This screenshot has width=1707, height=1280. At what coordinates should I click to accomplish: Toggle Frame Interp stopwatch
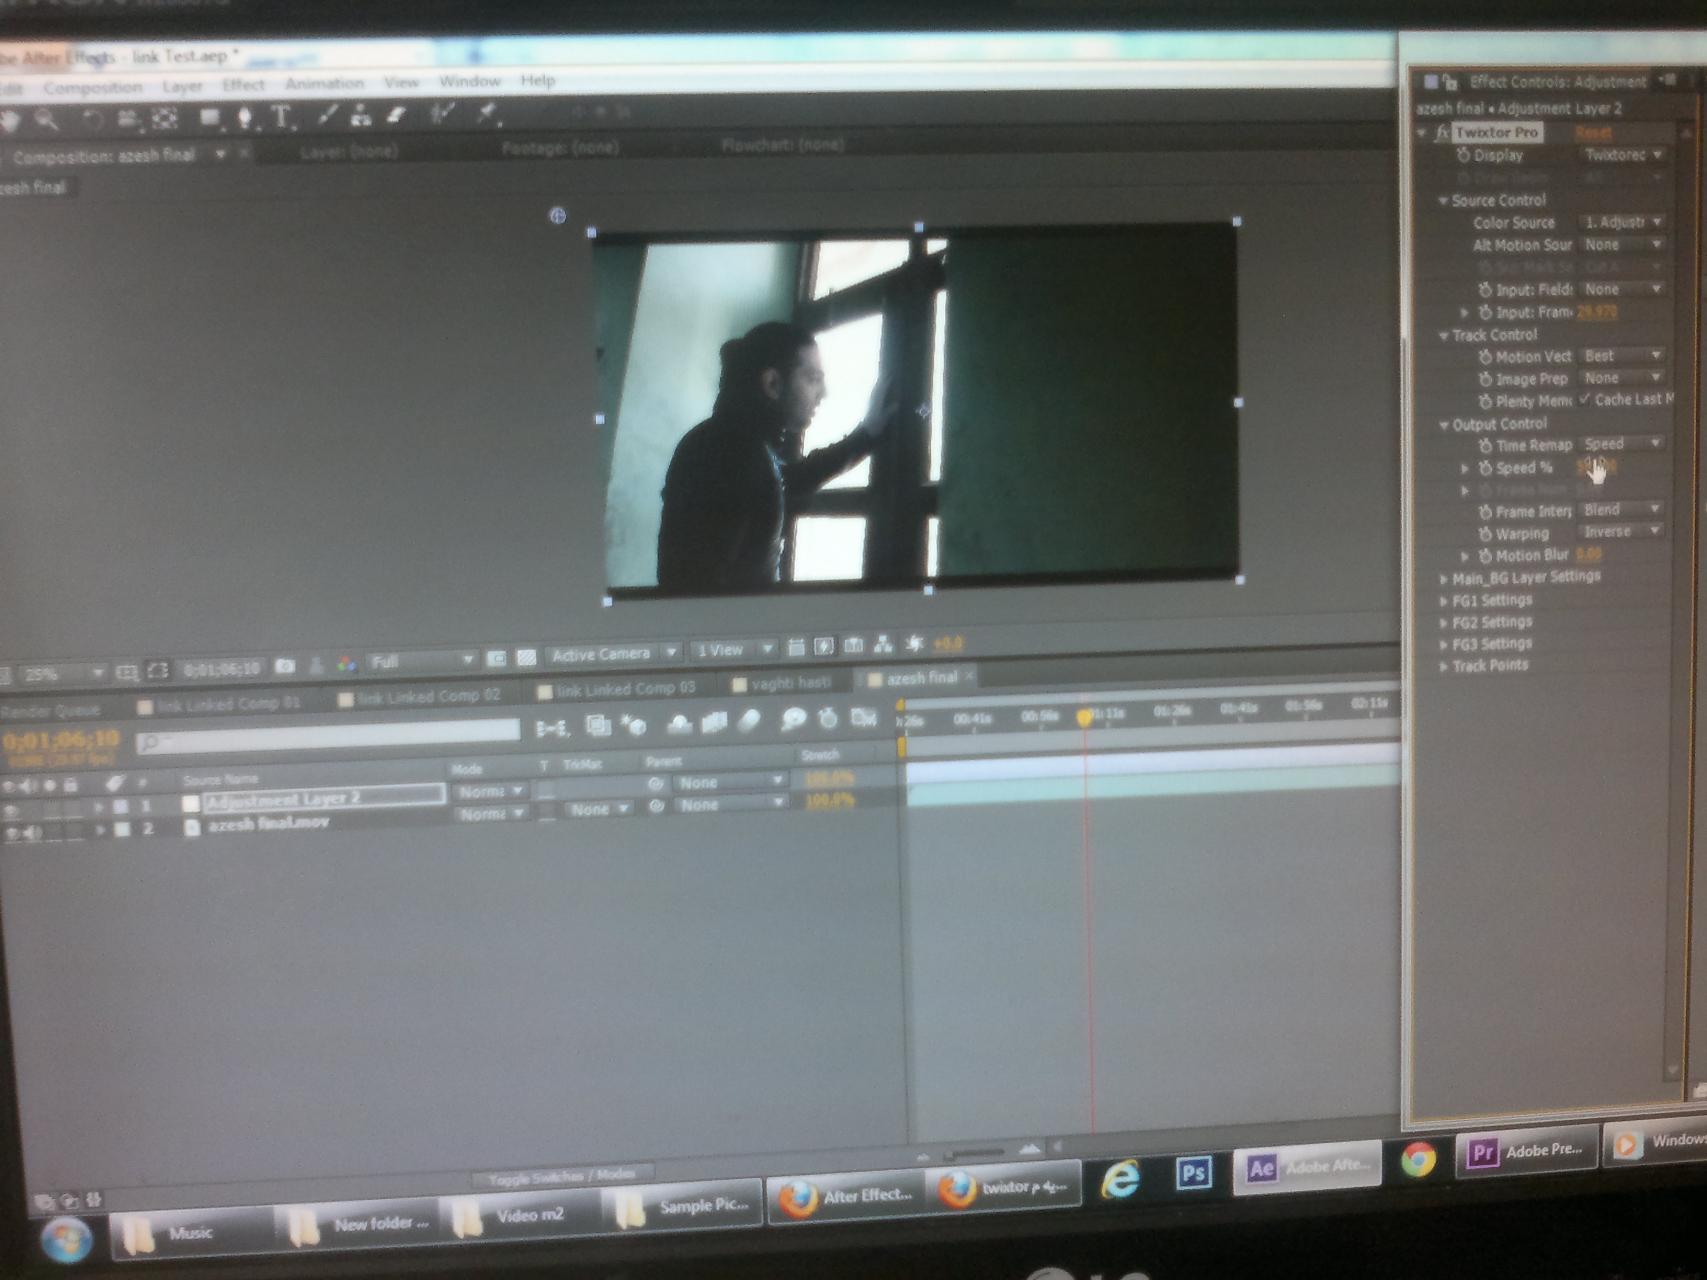coord(1485,512)
